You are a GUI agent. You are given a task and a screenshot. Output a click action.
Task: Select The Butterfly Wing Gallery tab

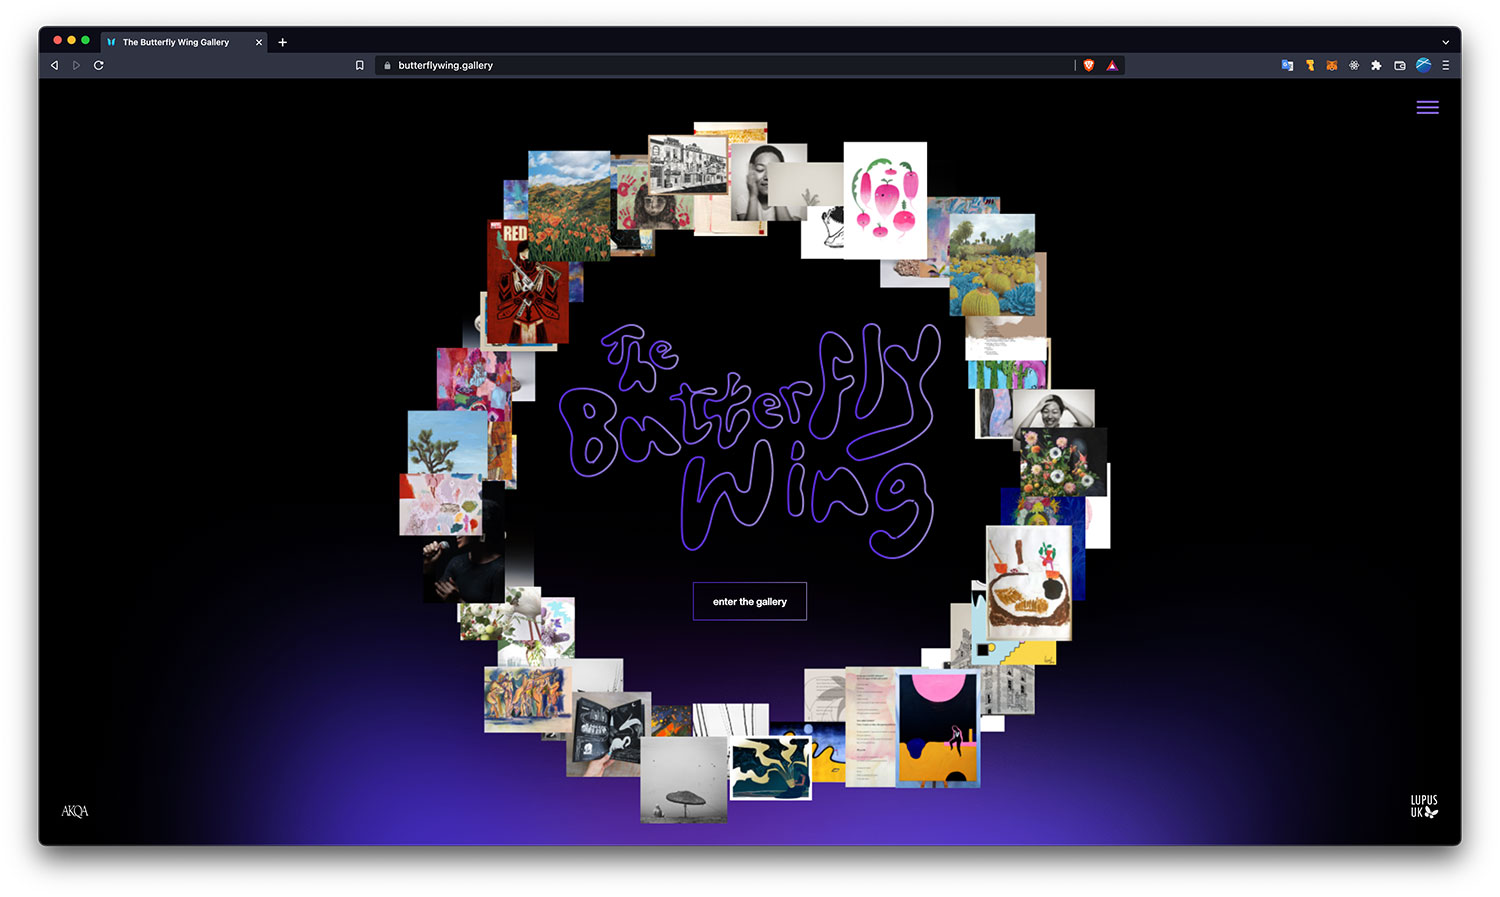tap(184, 42)
